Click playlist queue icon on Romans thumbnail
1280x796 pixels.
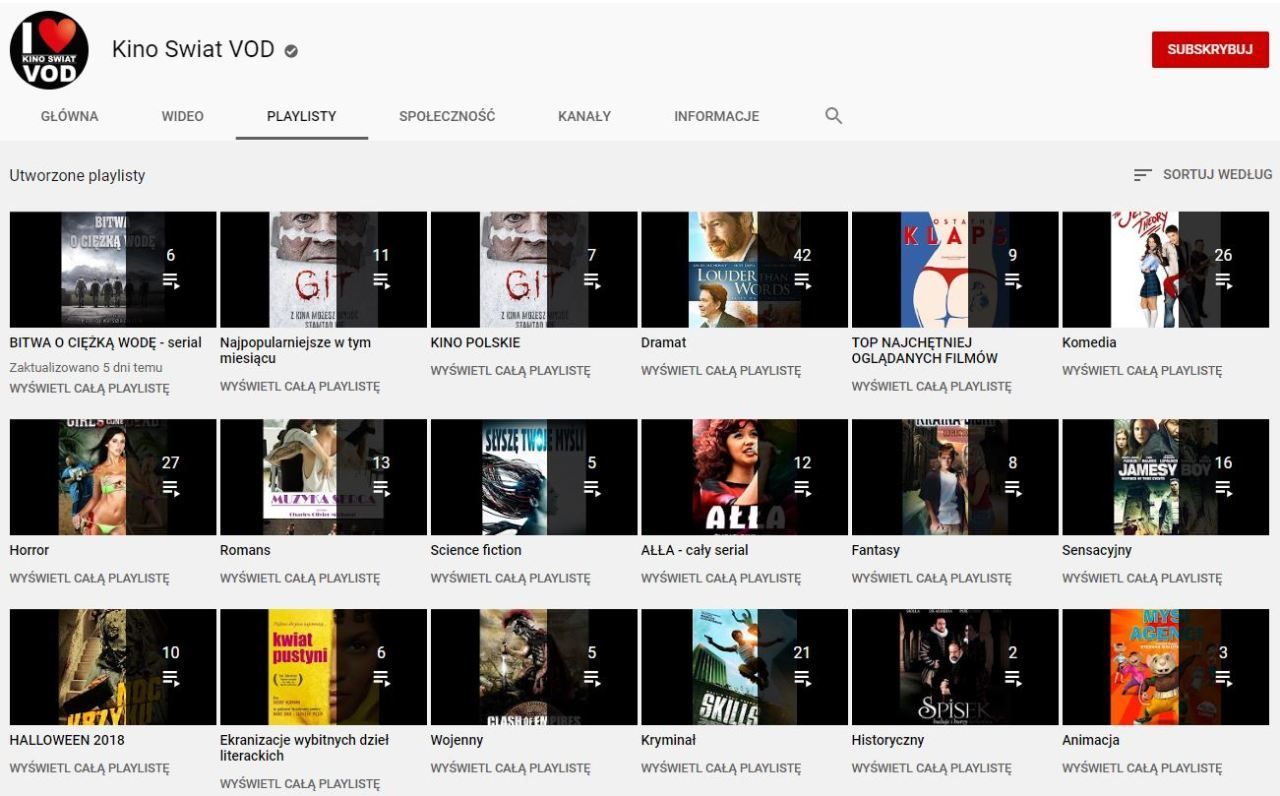click(381, 488)
